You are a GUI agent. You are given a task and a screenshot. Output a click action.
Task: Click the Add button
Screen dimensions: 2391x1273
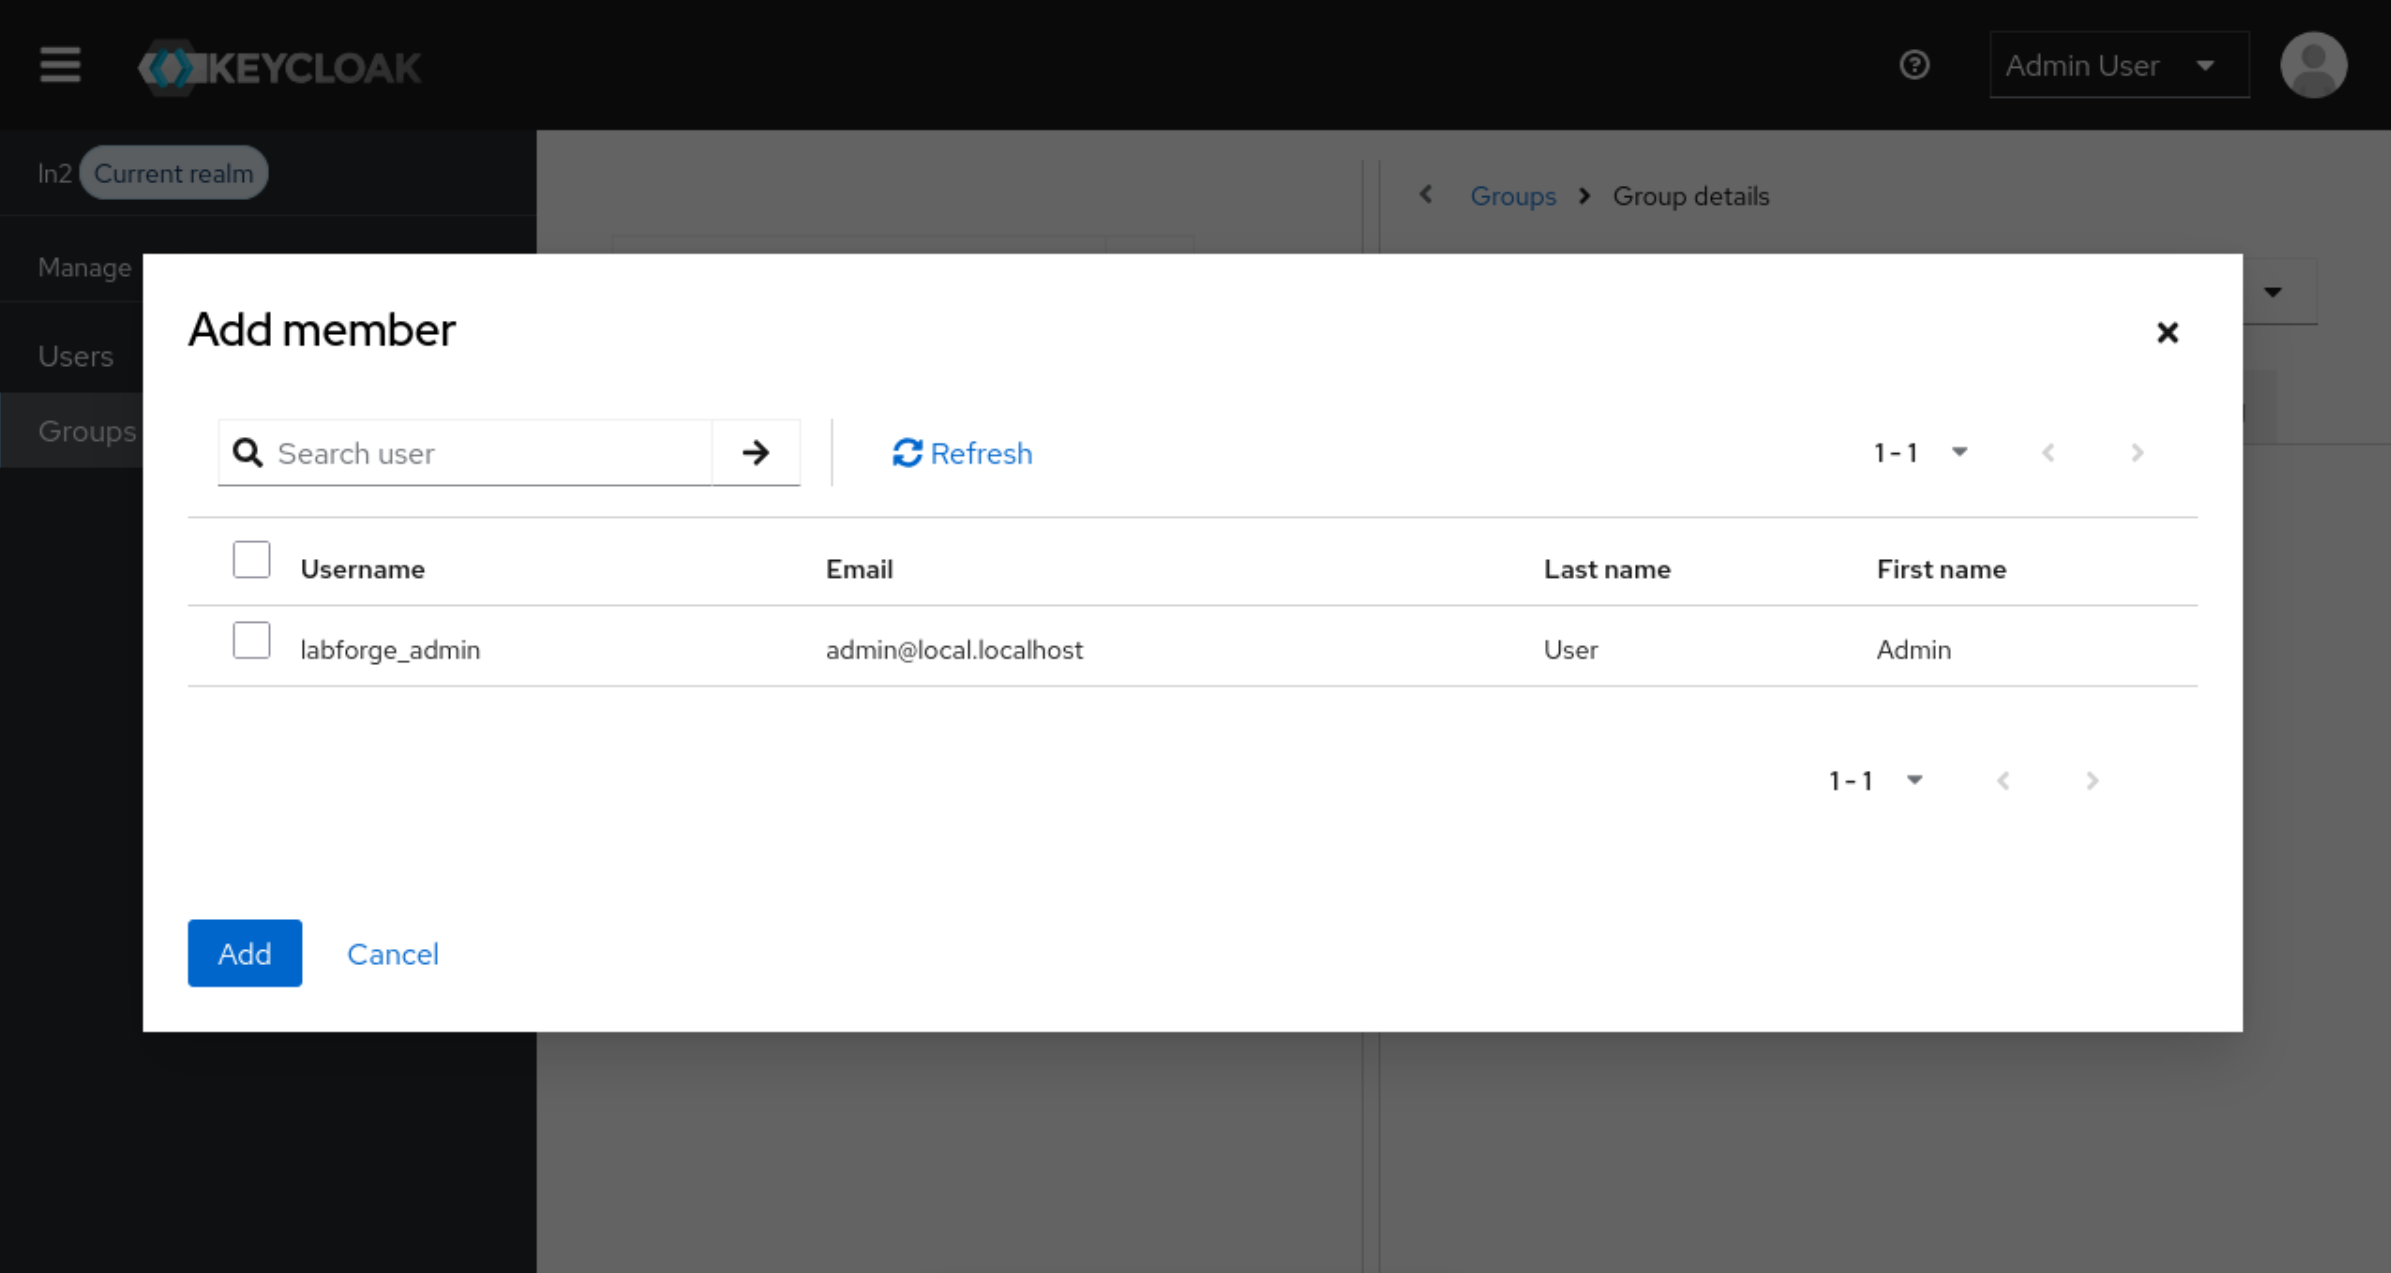point(244,953)
